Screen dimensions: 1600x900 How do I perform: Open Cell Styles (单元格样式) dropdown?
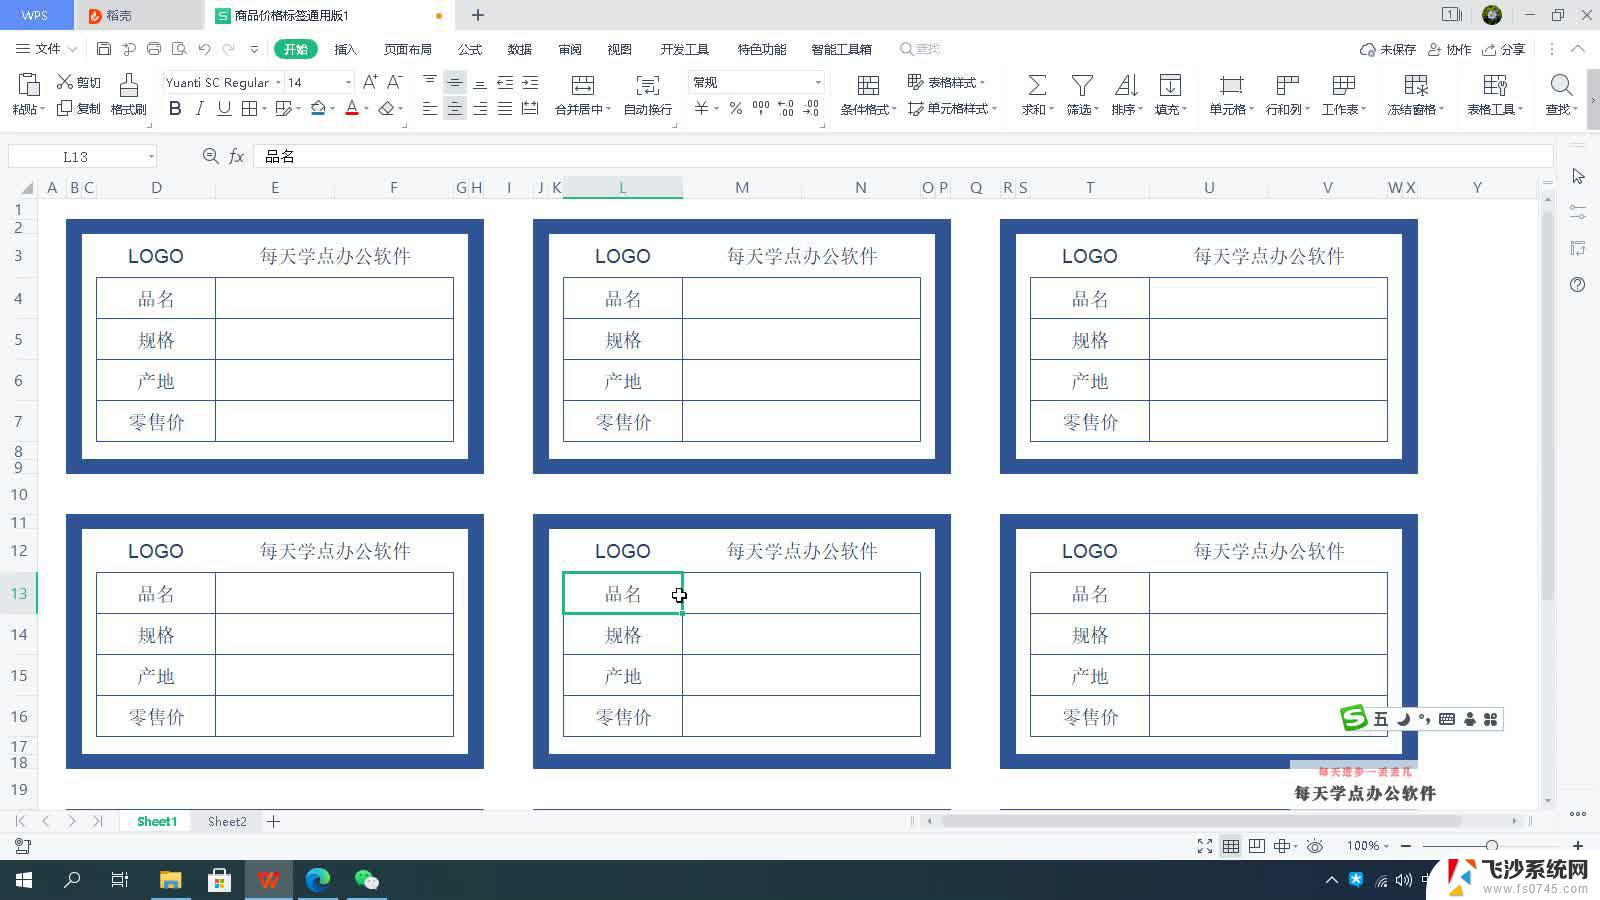click(952, 108)
